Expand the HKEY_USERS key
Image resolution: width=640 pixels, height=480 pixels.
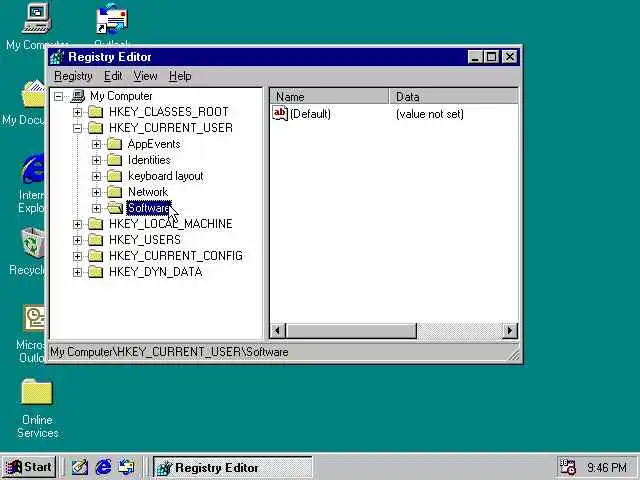[77, 240]
